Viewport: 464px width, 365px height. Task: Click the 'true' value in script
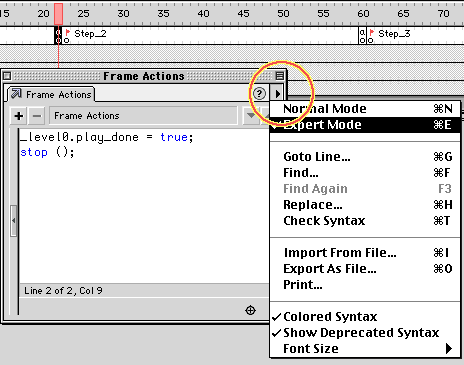coord(174,137)
